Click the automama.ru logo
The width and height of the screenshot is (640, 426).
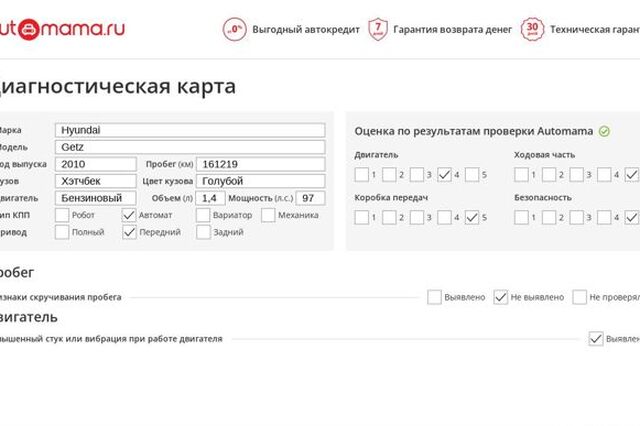(62, 29)
